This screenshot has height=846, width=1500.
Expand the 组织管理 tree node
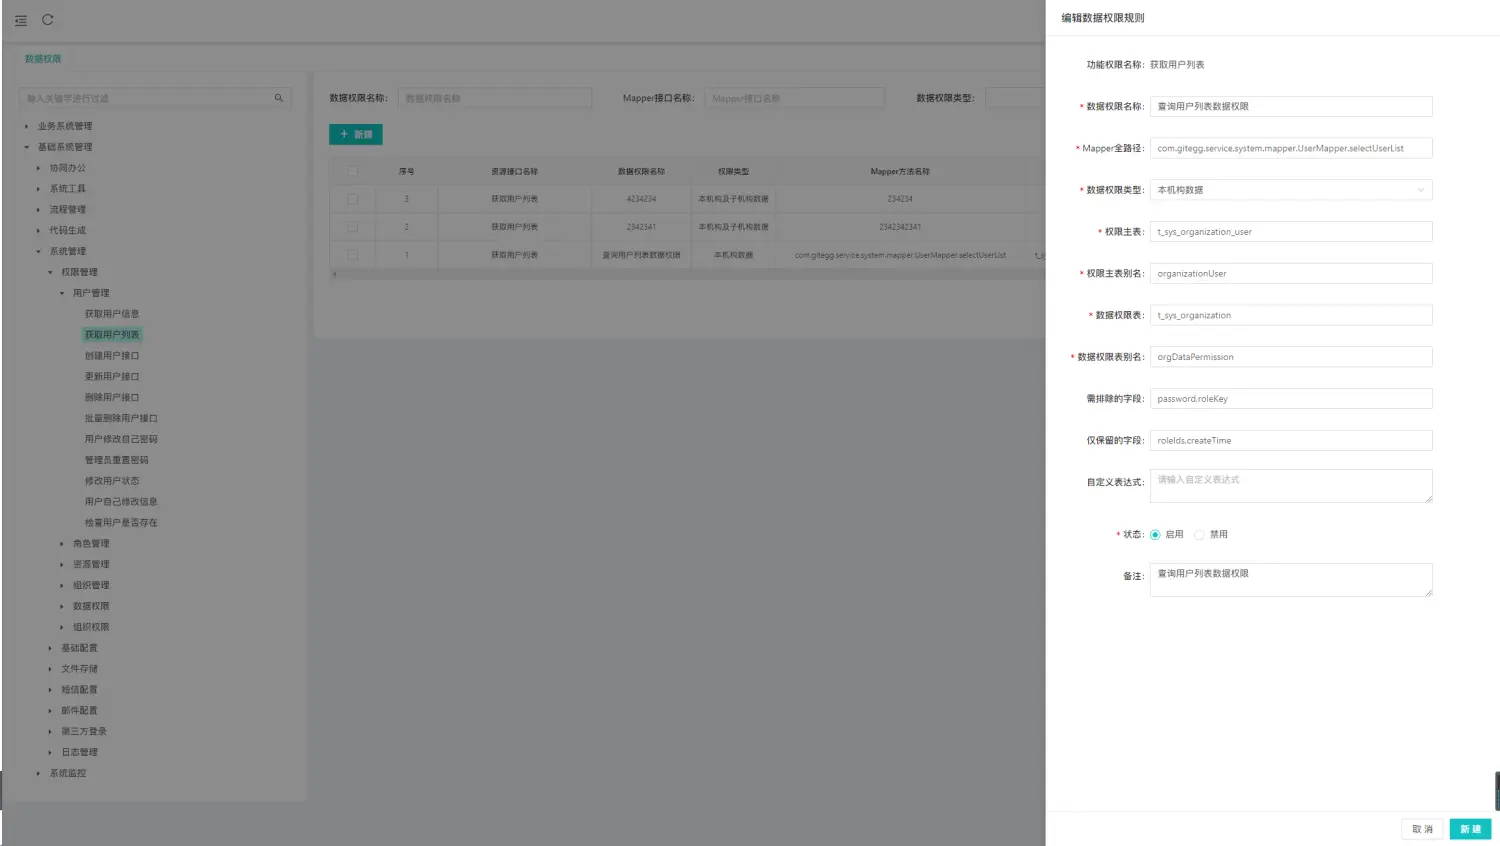pos(62,586)
